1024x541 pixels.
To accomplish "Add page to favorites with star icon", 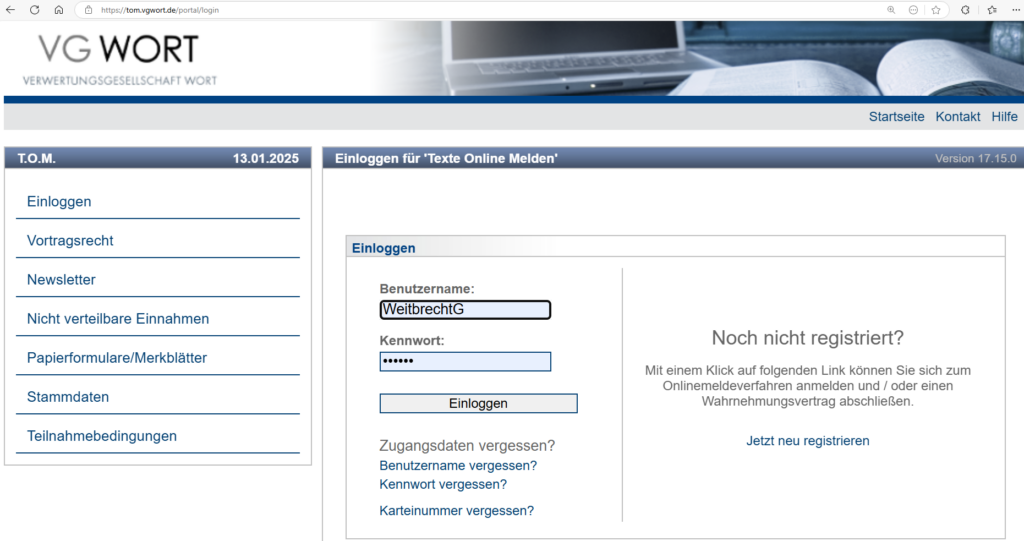I will point(936,9).
